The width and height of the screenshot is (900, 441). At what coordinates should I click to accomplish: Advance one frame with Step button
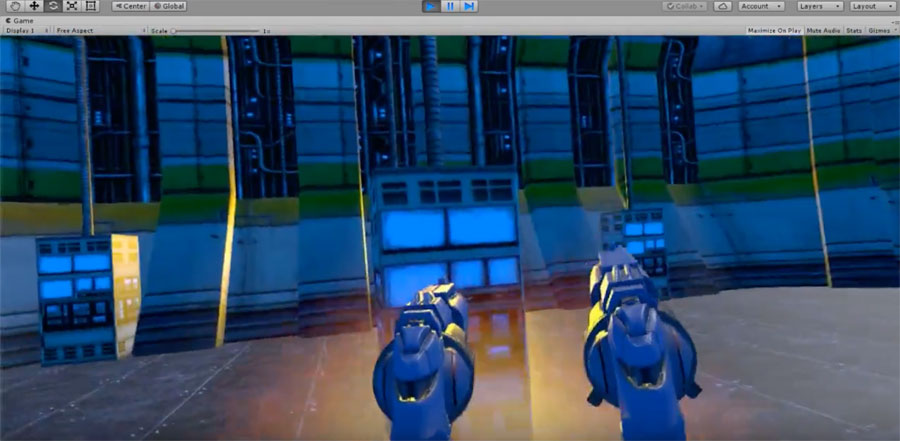point(469,6)
